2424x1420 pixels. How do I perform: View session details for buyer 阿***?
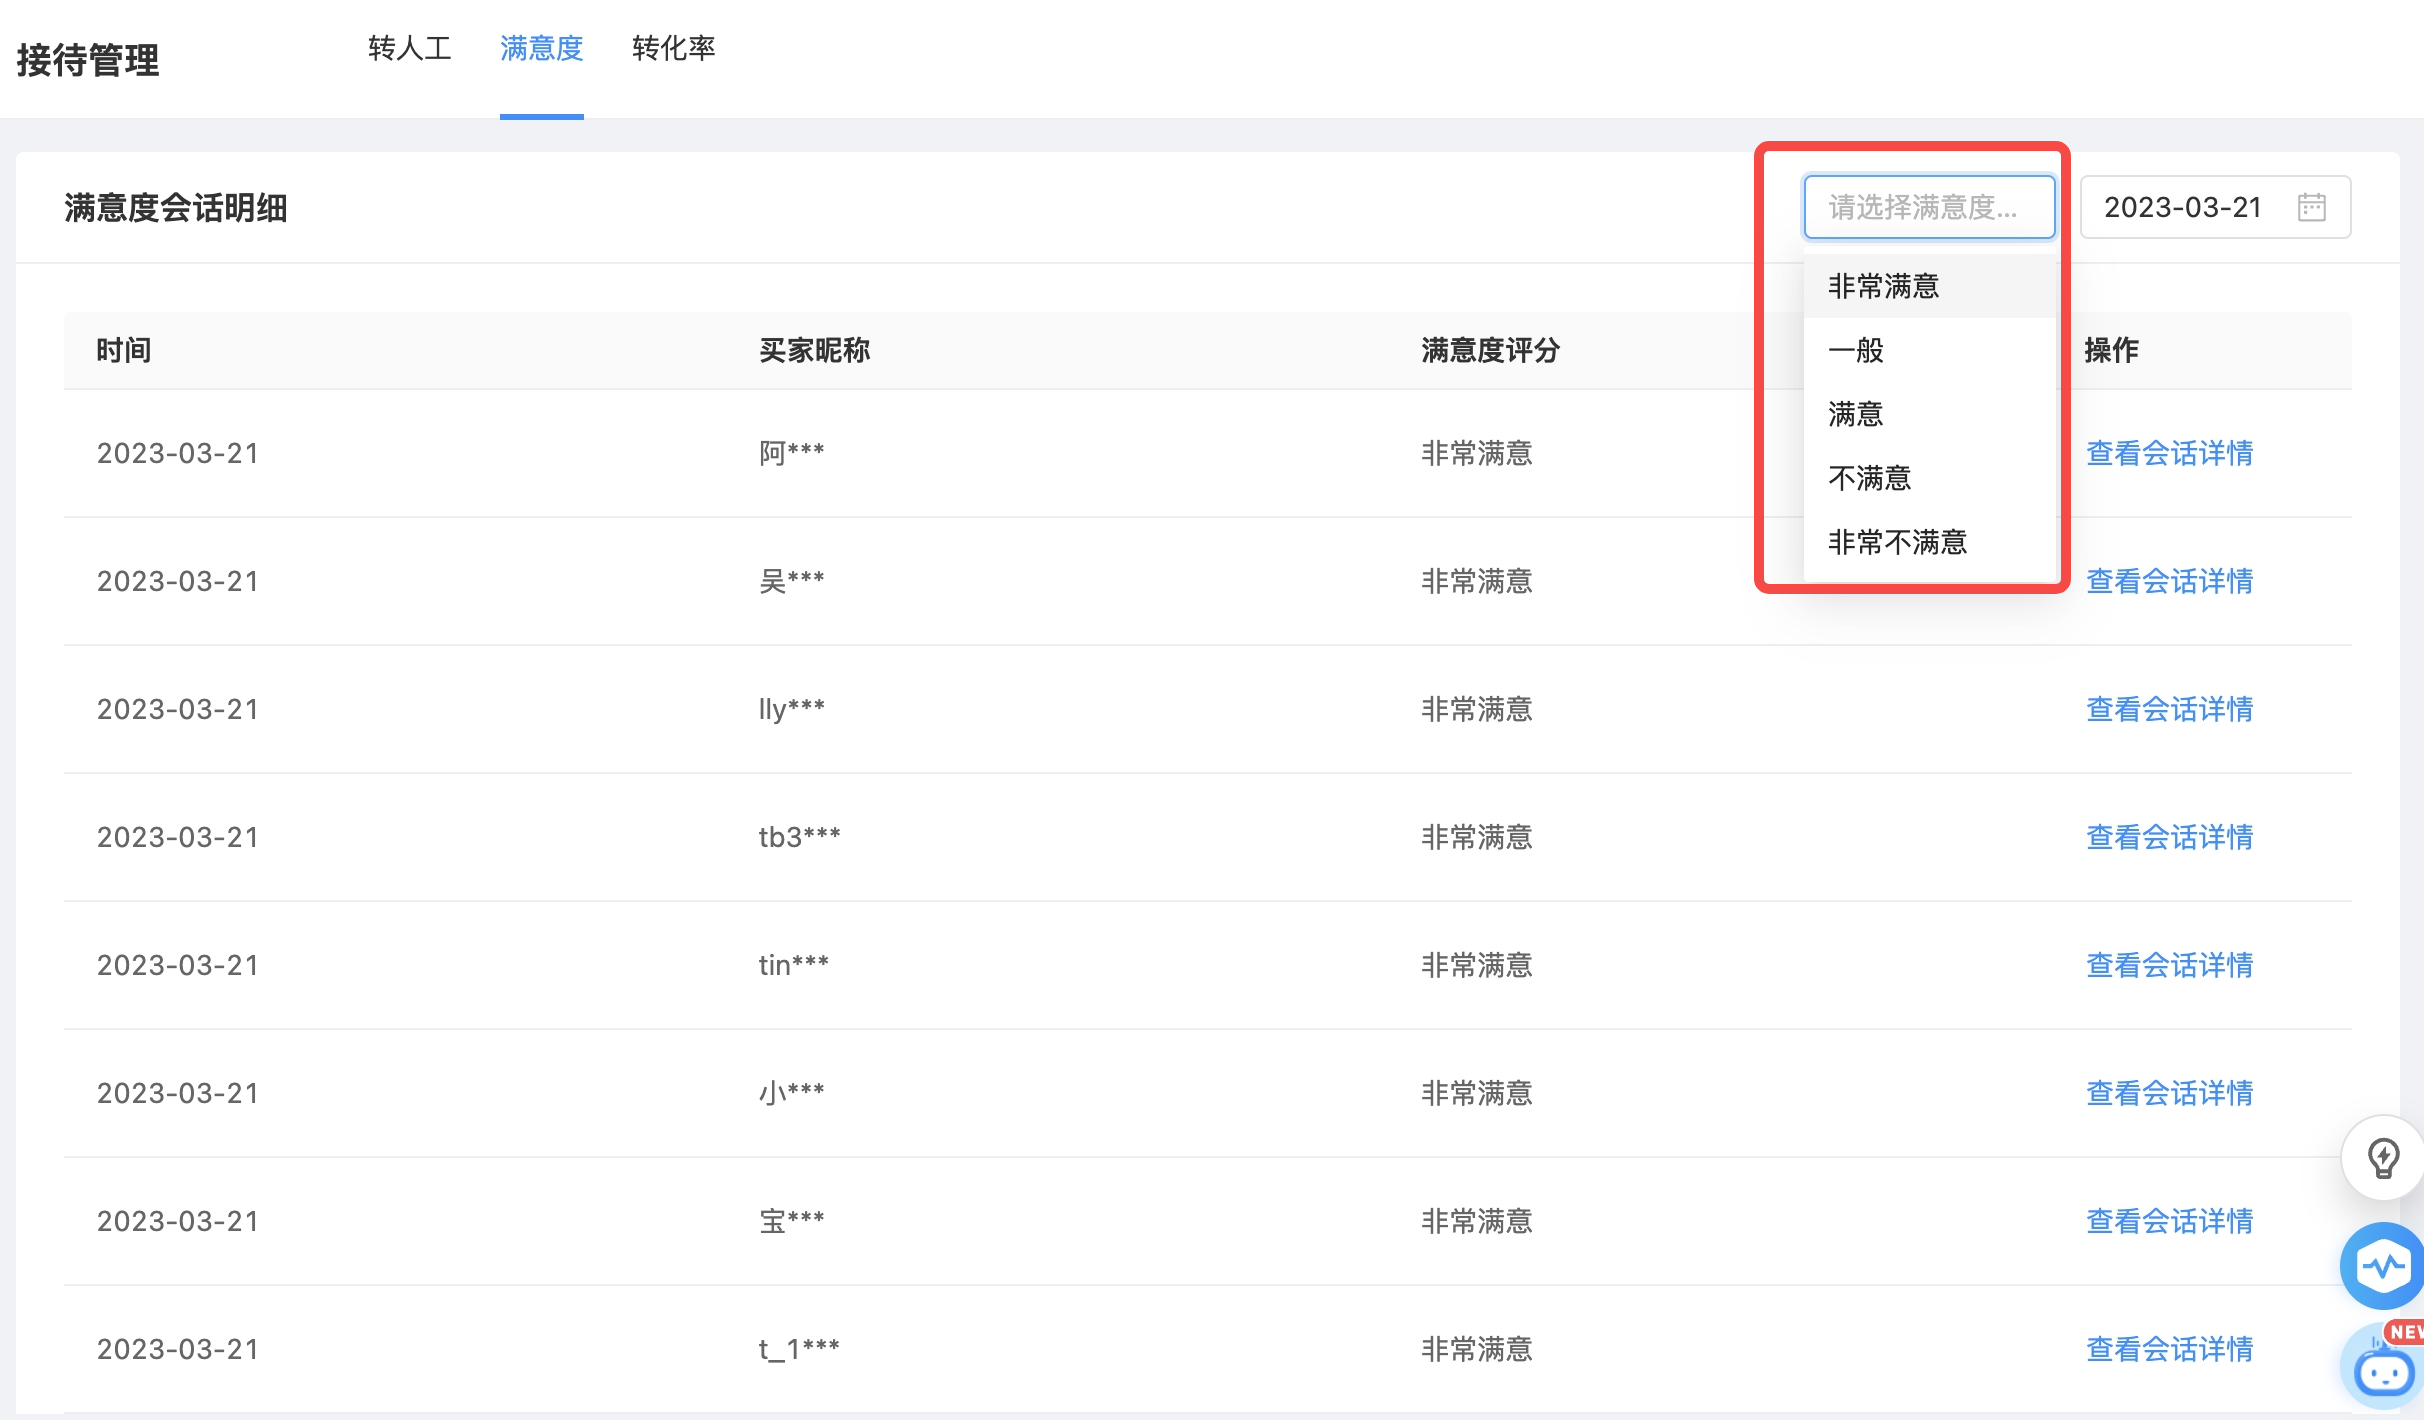[x=2169, y=453]
